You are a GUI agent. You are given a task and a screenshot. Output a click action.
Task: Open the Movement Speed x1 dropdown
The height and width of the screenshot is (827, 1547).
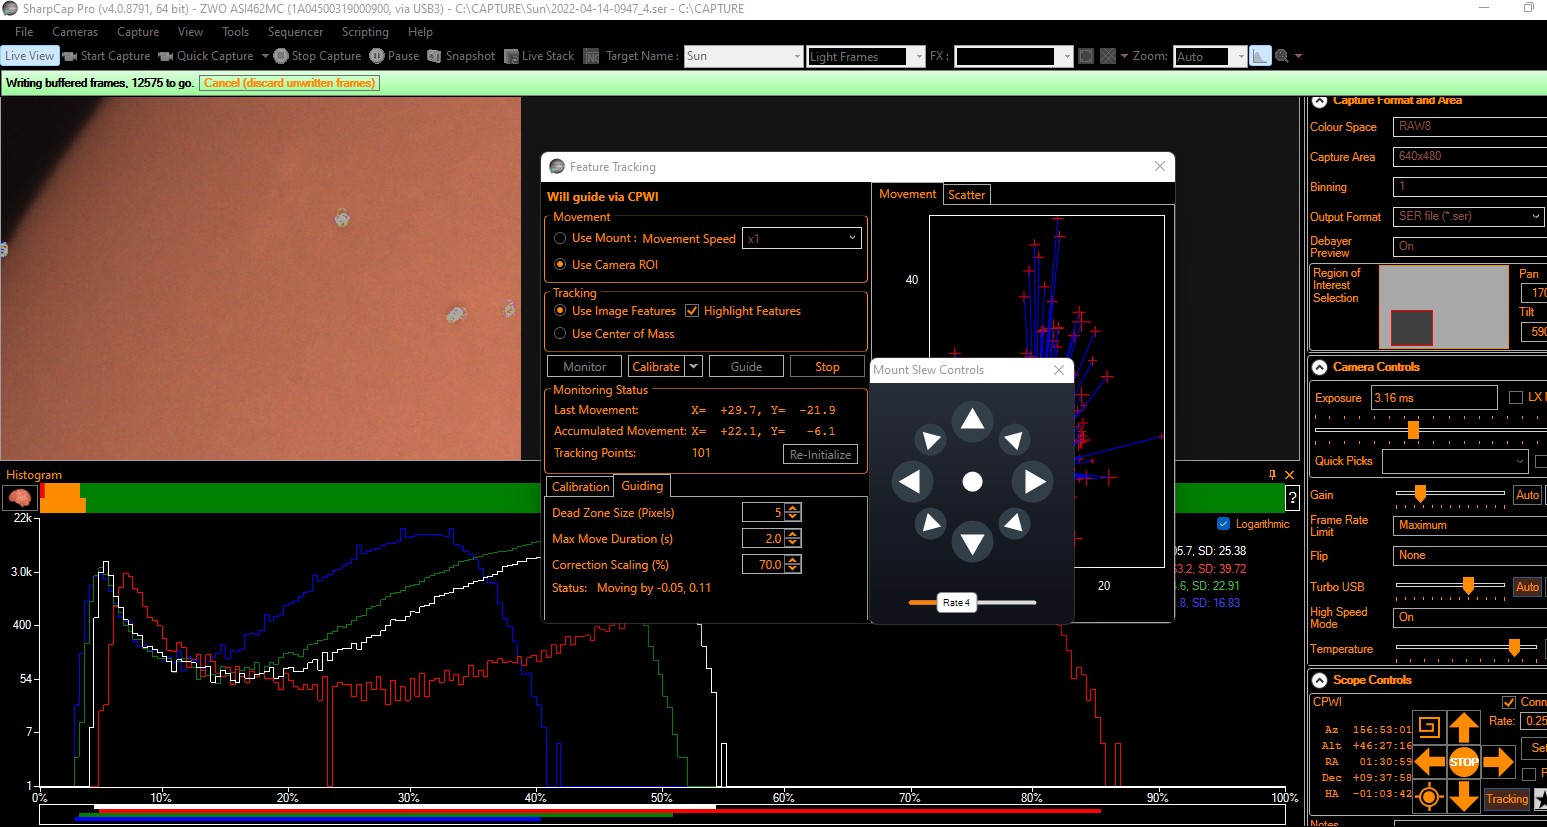click(x=802, y=238)
